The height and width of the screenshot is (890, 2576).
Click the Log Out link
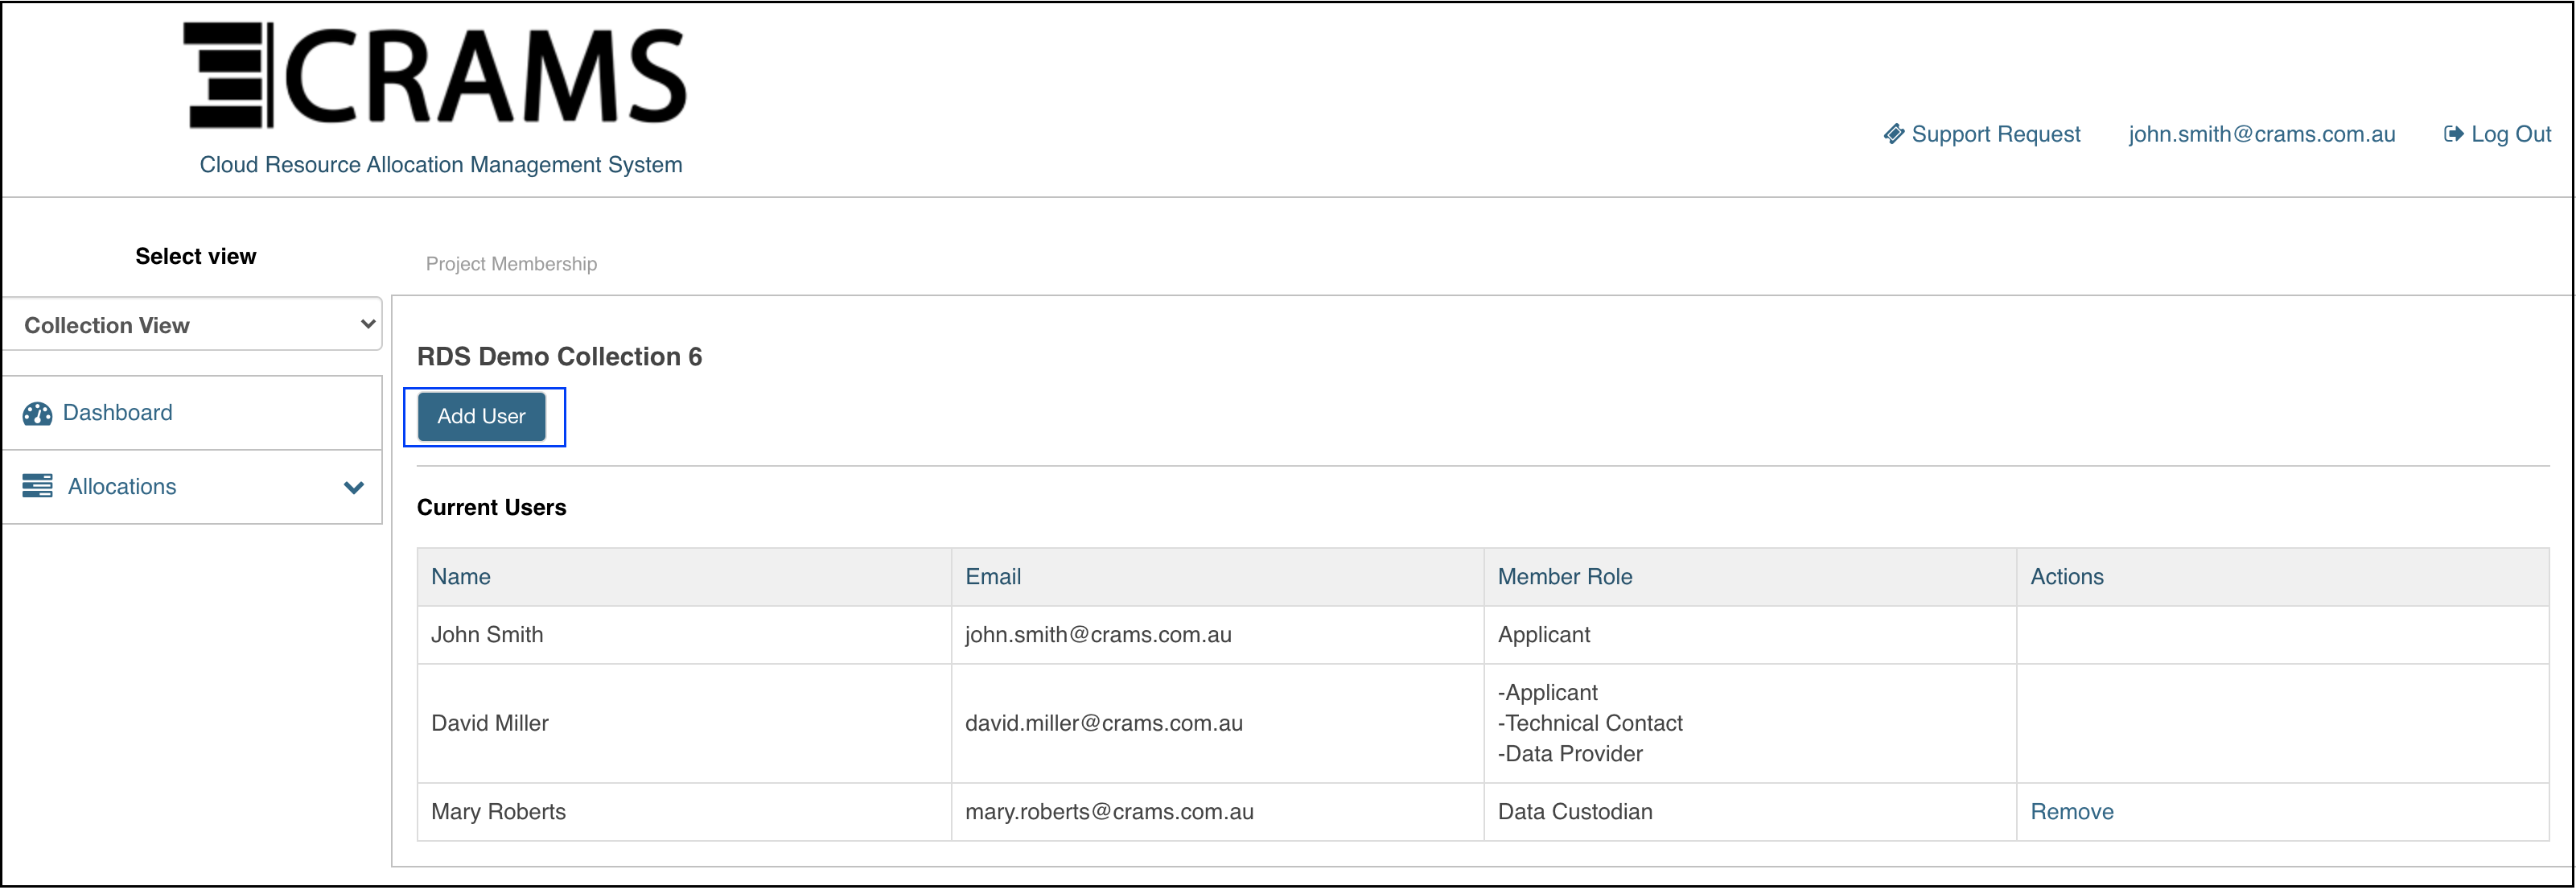tap(2497, 134)
